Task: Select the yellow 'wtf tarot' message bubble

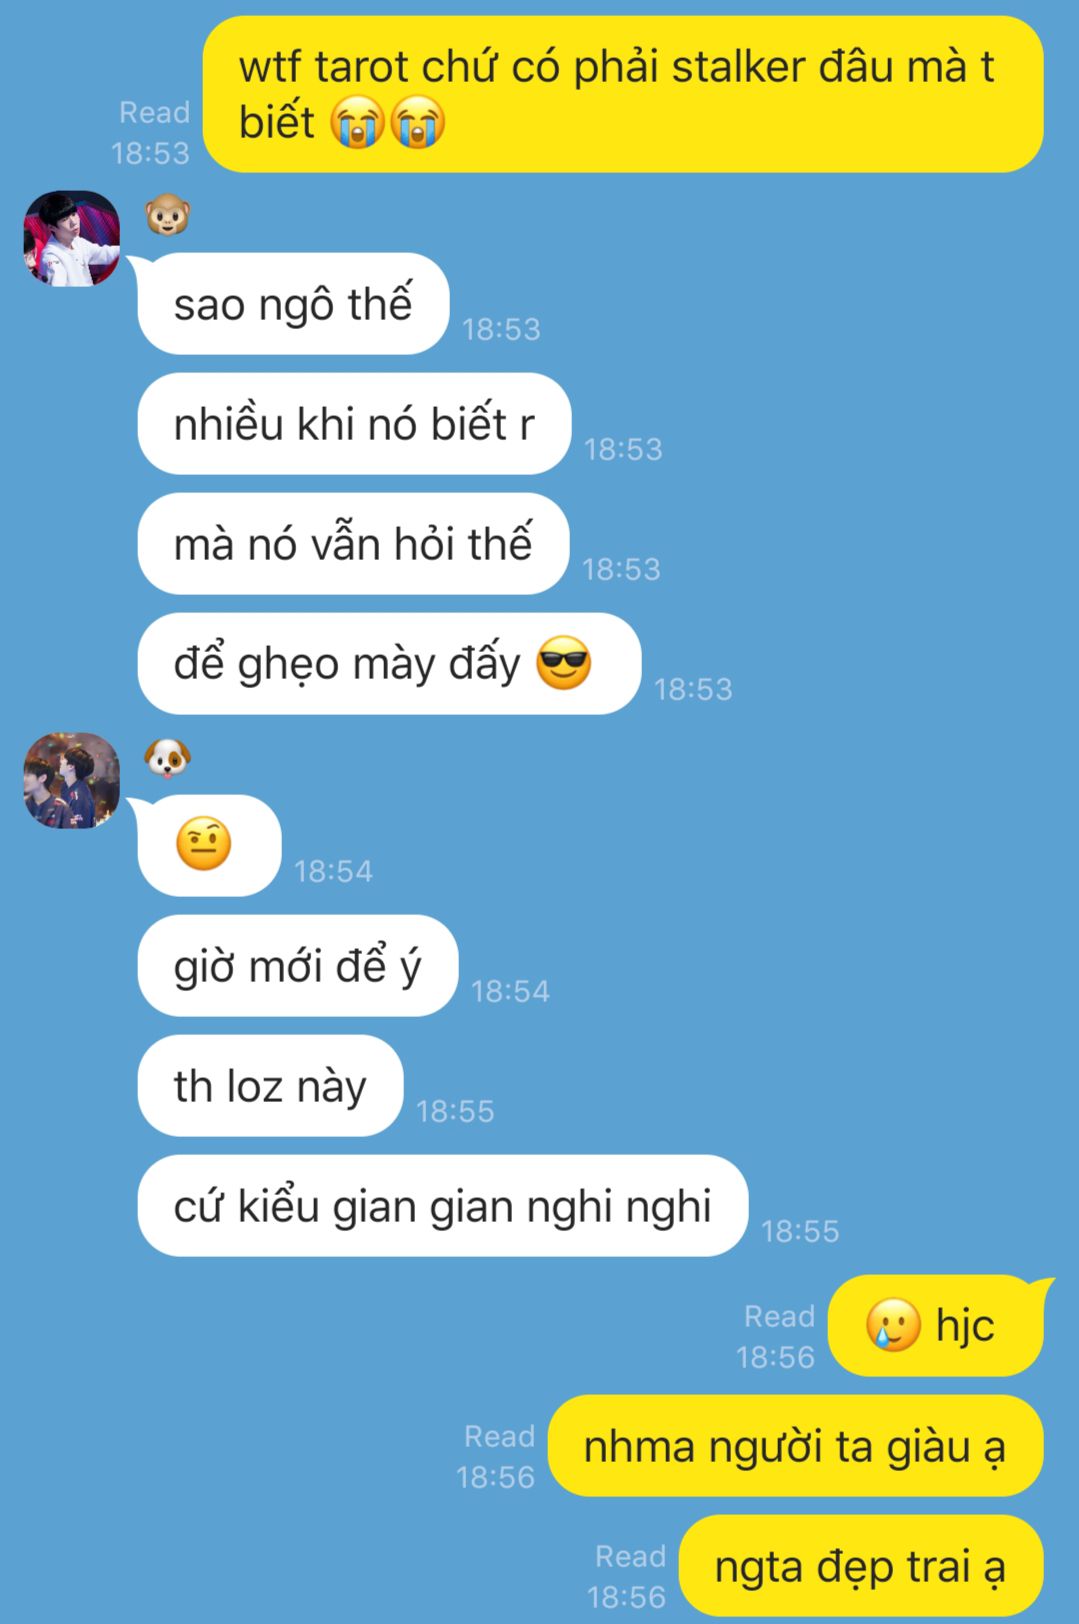Action: pyautogui.click(x=623, y=94)
